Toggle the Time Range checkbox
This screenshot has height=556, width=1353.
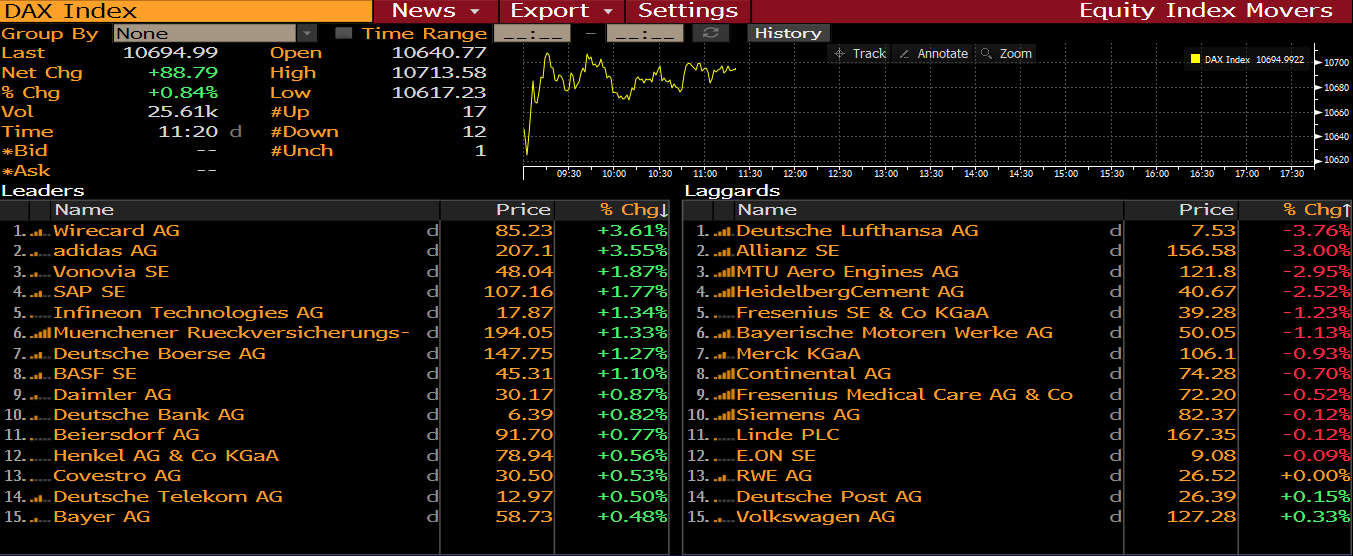coord(344,33)
